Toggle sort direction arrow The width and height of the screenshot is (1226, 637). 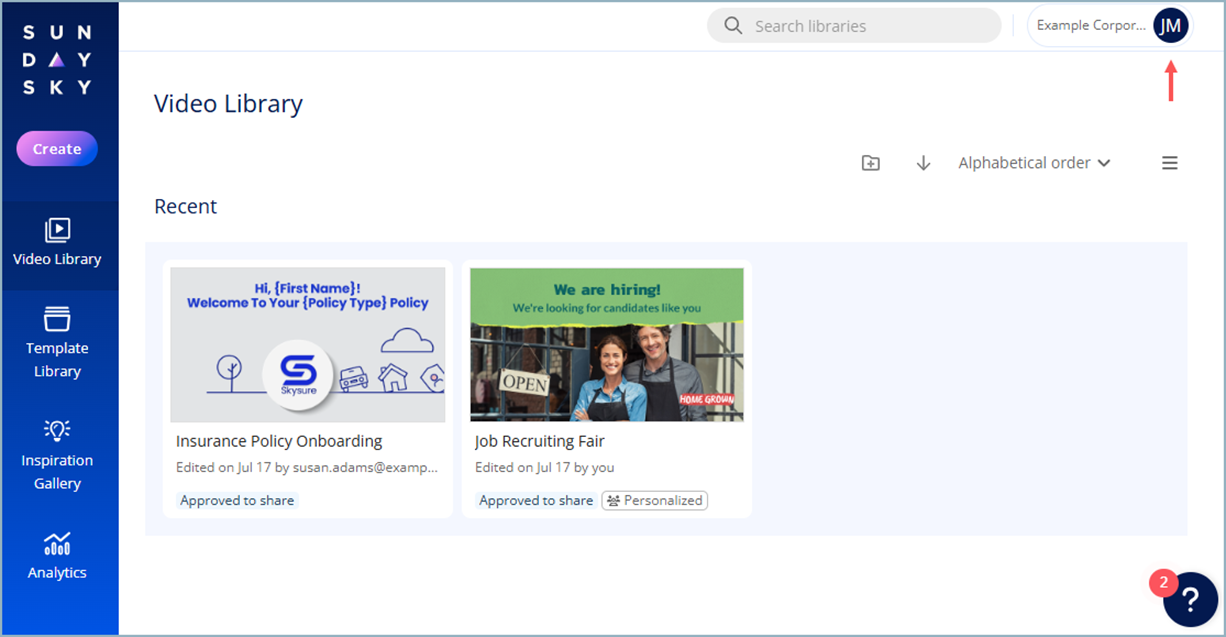(923, 163)
